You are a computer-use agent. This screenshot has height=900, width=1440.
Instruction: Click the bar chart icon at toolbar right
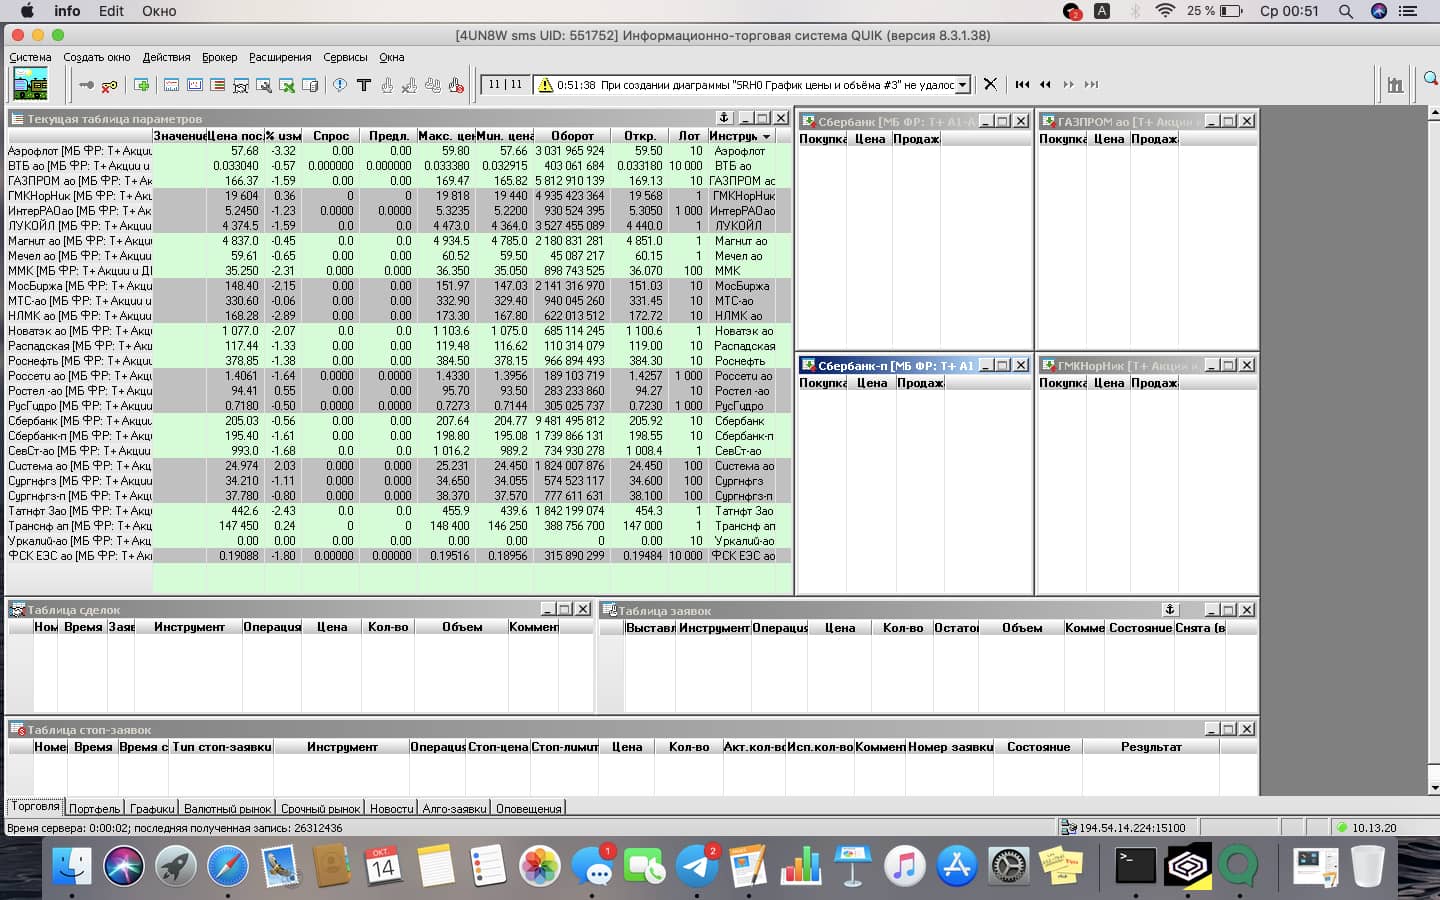(x=1395, y=85)
